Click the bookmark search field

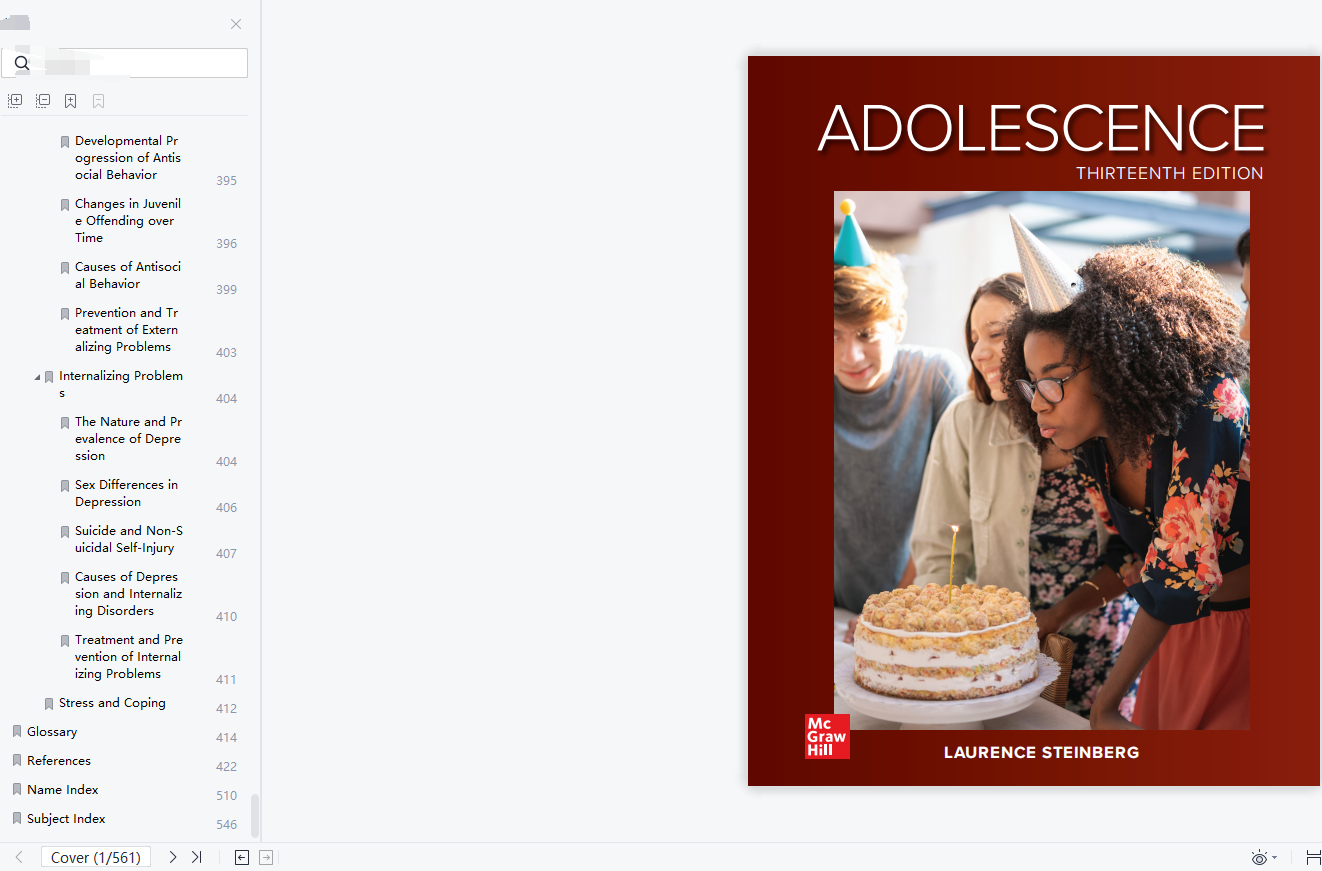(124, 63)
